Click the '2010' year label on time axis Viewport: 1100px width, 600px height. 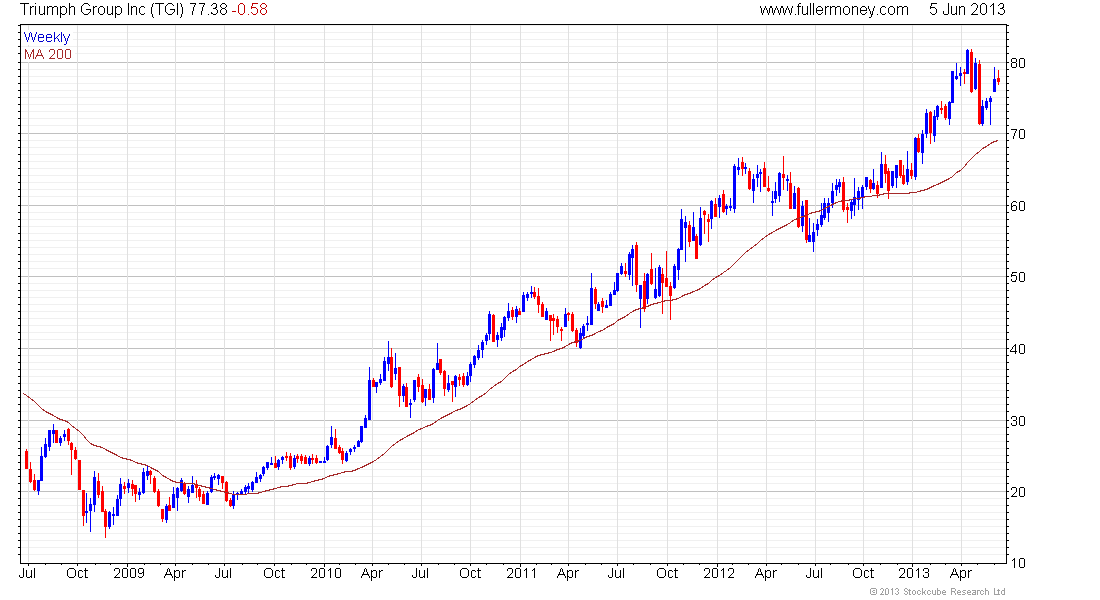tap(326, 573)
